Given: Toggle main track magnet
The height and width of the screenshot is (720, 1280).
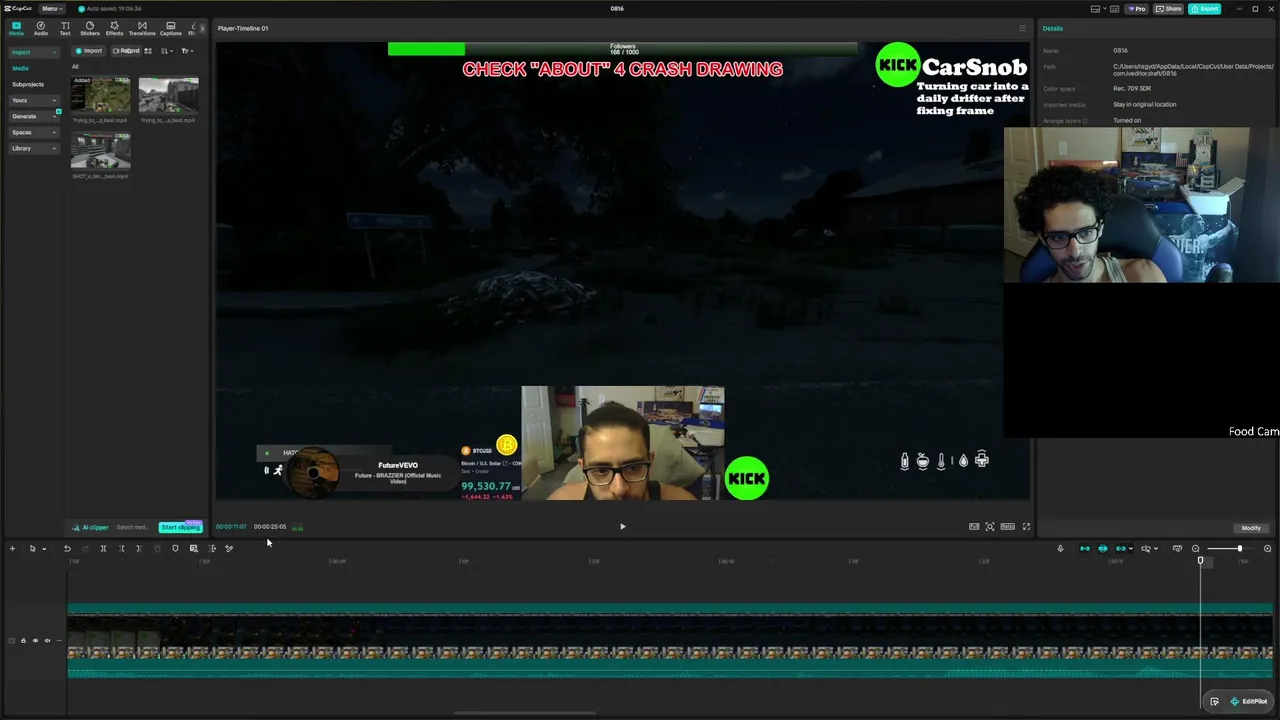Looking at the screenshot, I should click(x=1085, y=548).
